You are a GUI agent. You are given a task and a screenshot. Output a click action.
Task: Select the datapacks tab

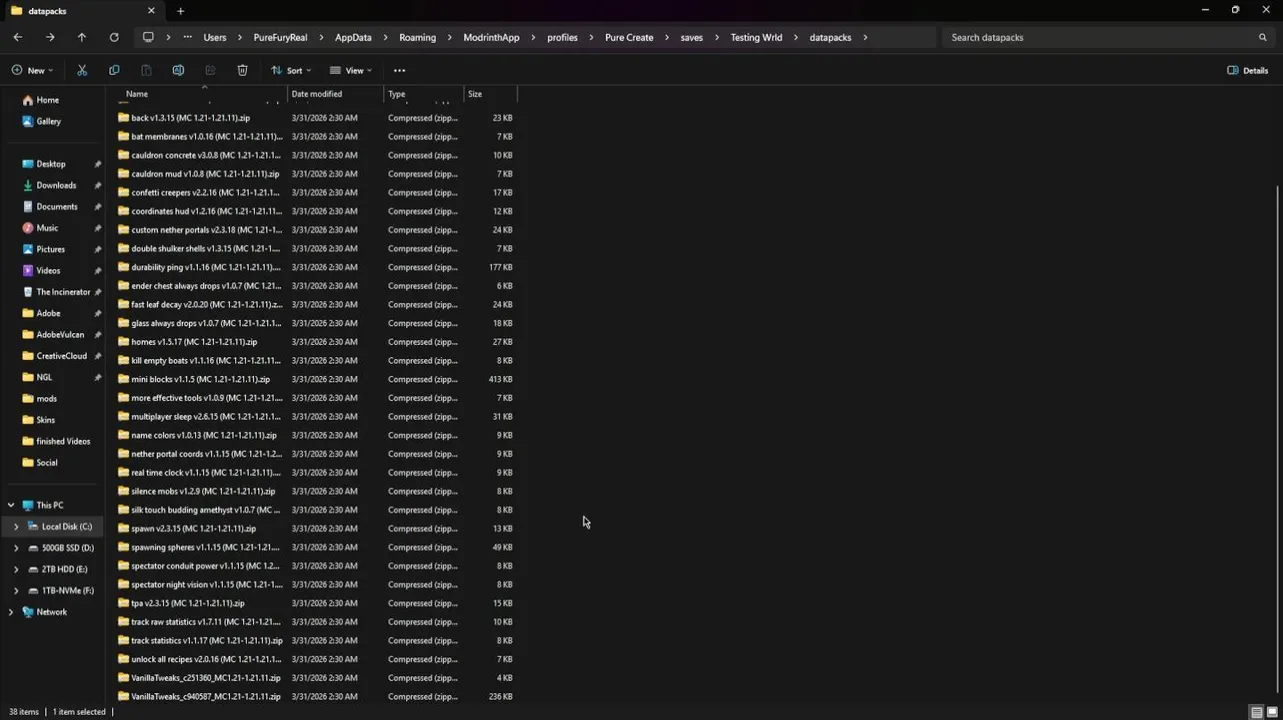82,11
